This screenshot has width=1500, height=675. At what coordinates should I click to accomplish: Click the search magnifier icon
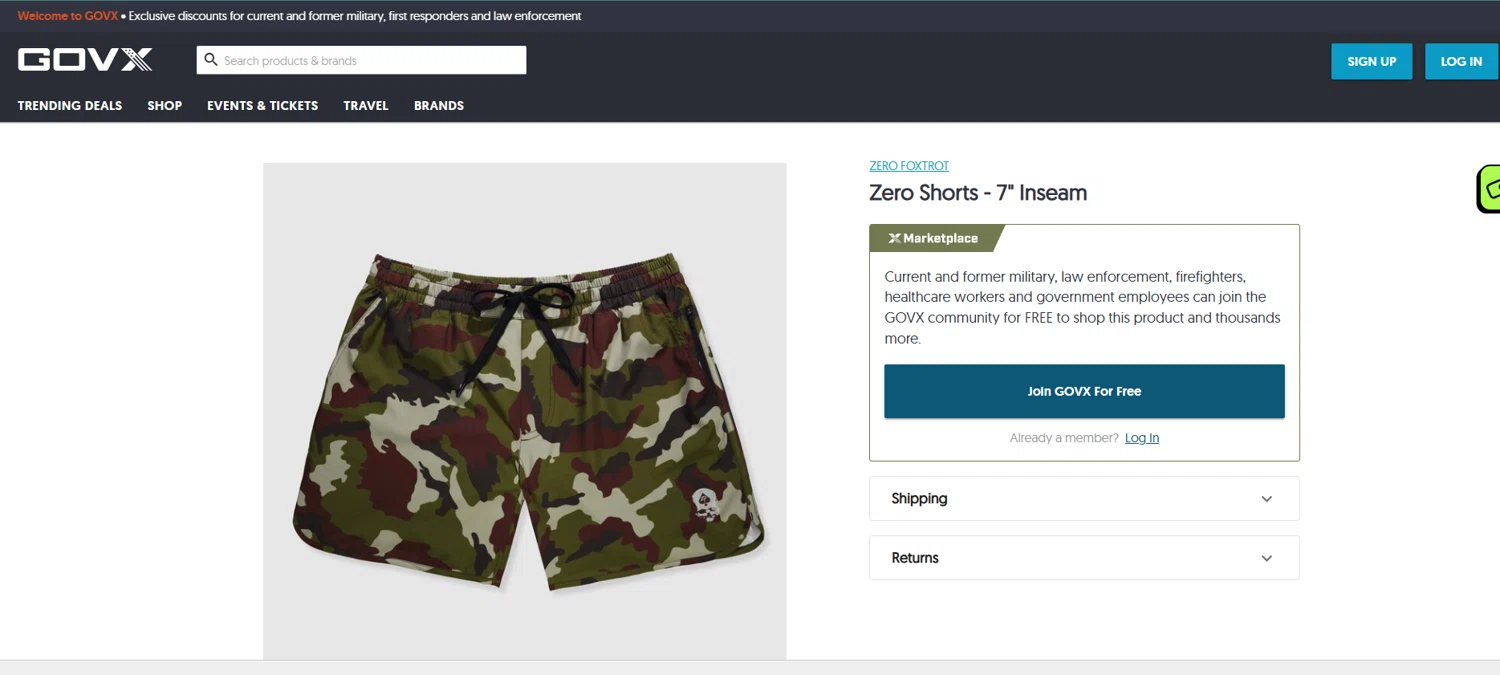211,60
